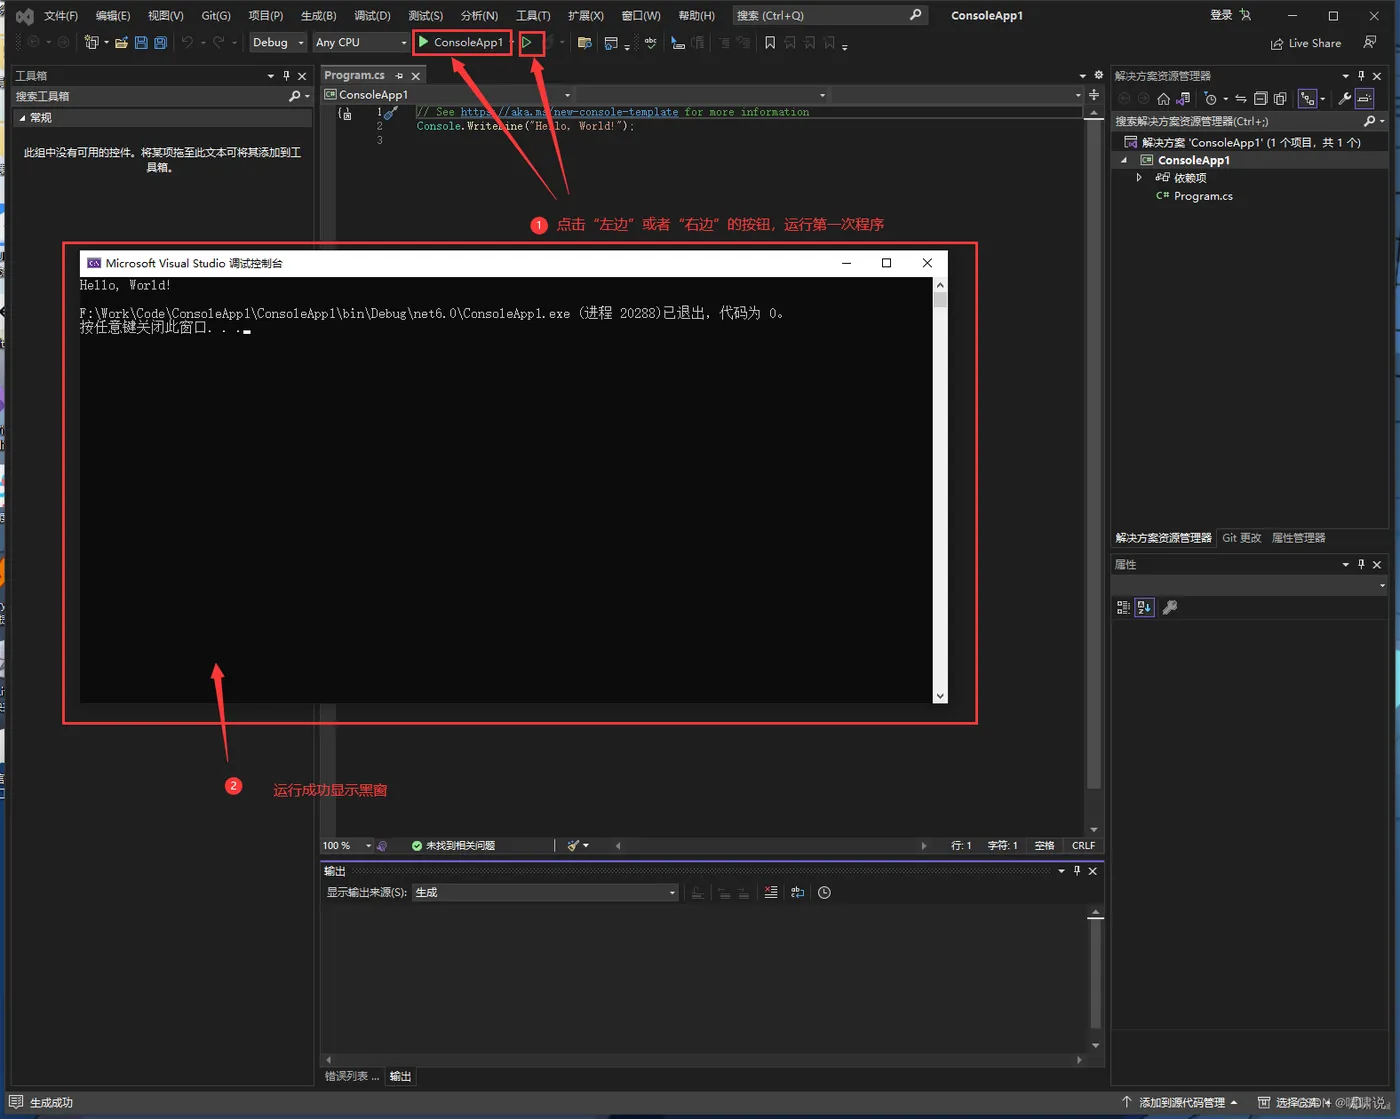Image resolution: width=1400 pixels, height=1119 pixels.
Task: Click the Clear All icon in Output panel
Action: [771, 892]
